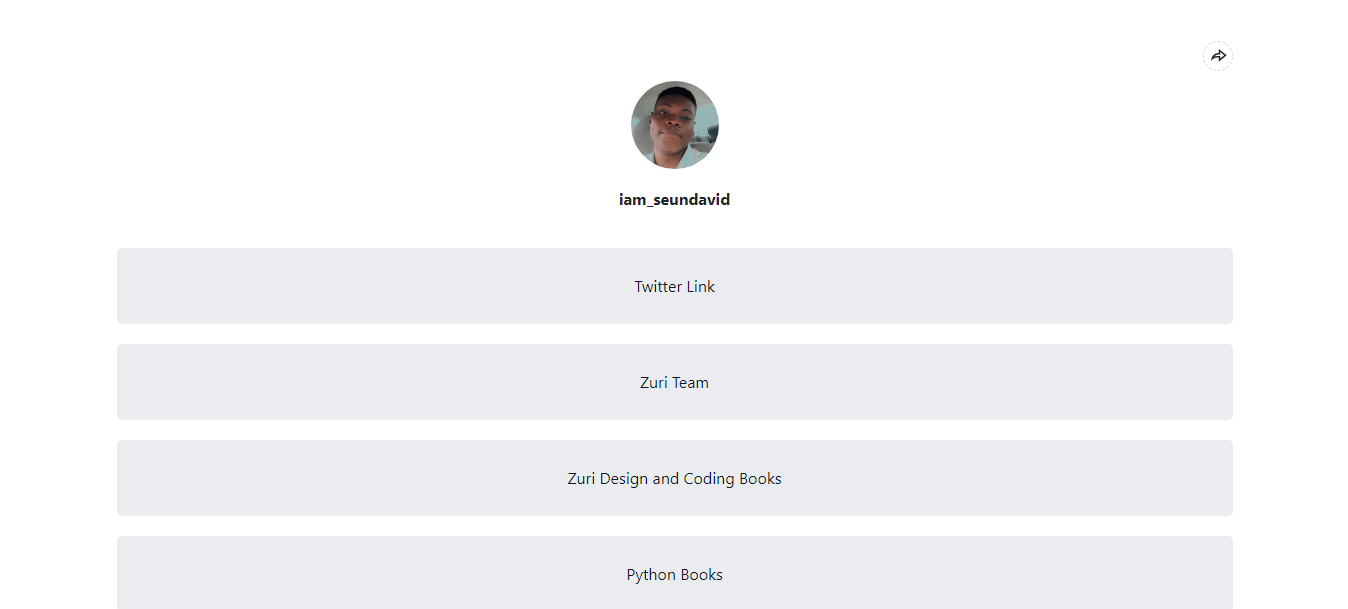Choose the third link card about Zuri books
Image resolution: width=1348 pixels, height=609 pixels.
[675, 478]
